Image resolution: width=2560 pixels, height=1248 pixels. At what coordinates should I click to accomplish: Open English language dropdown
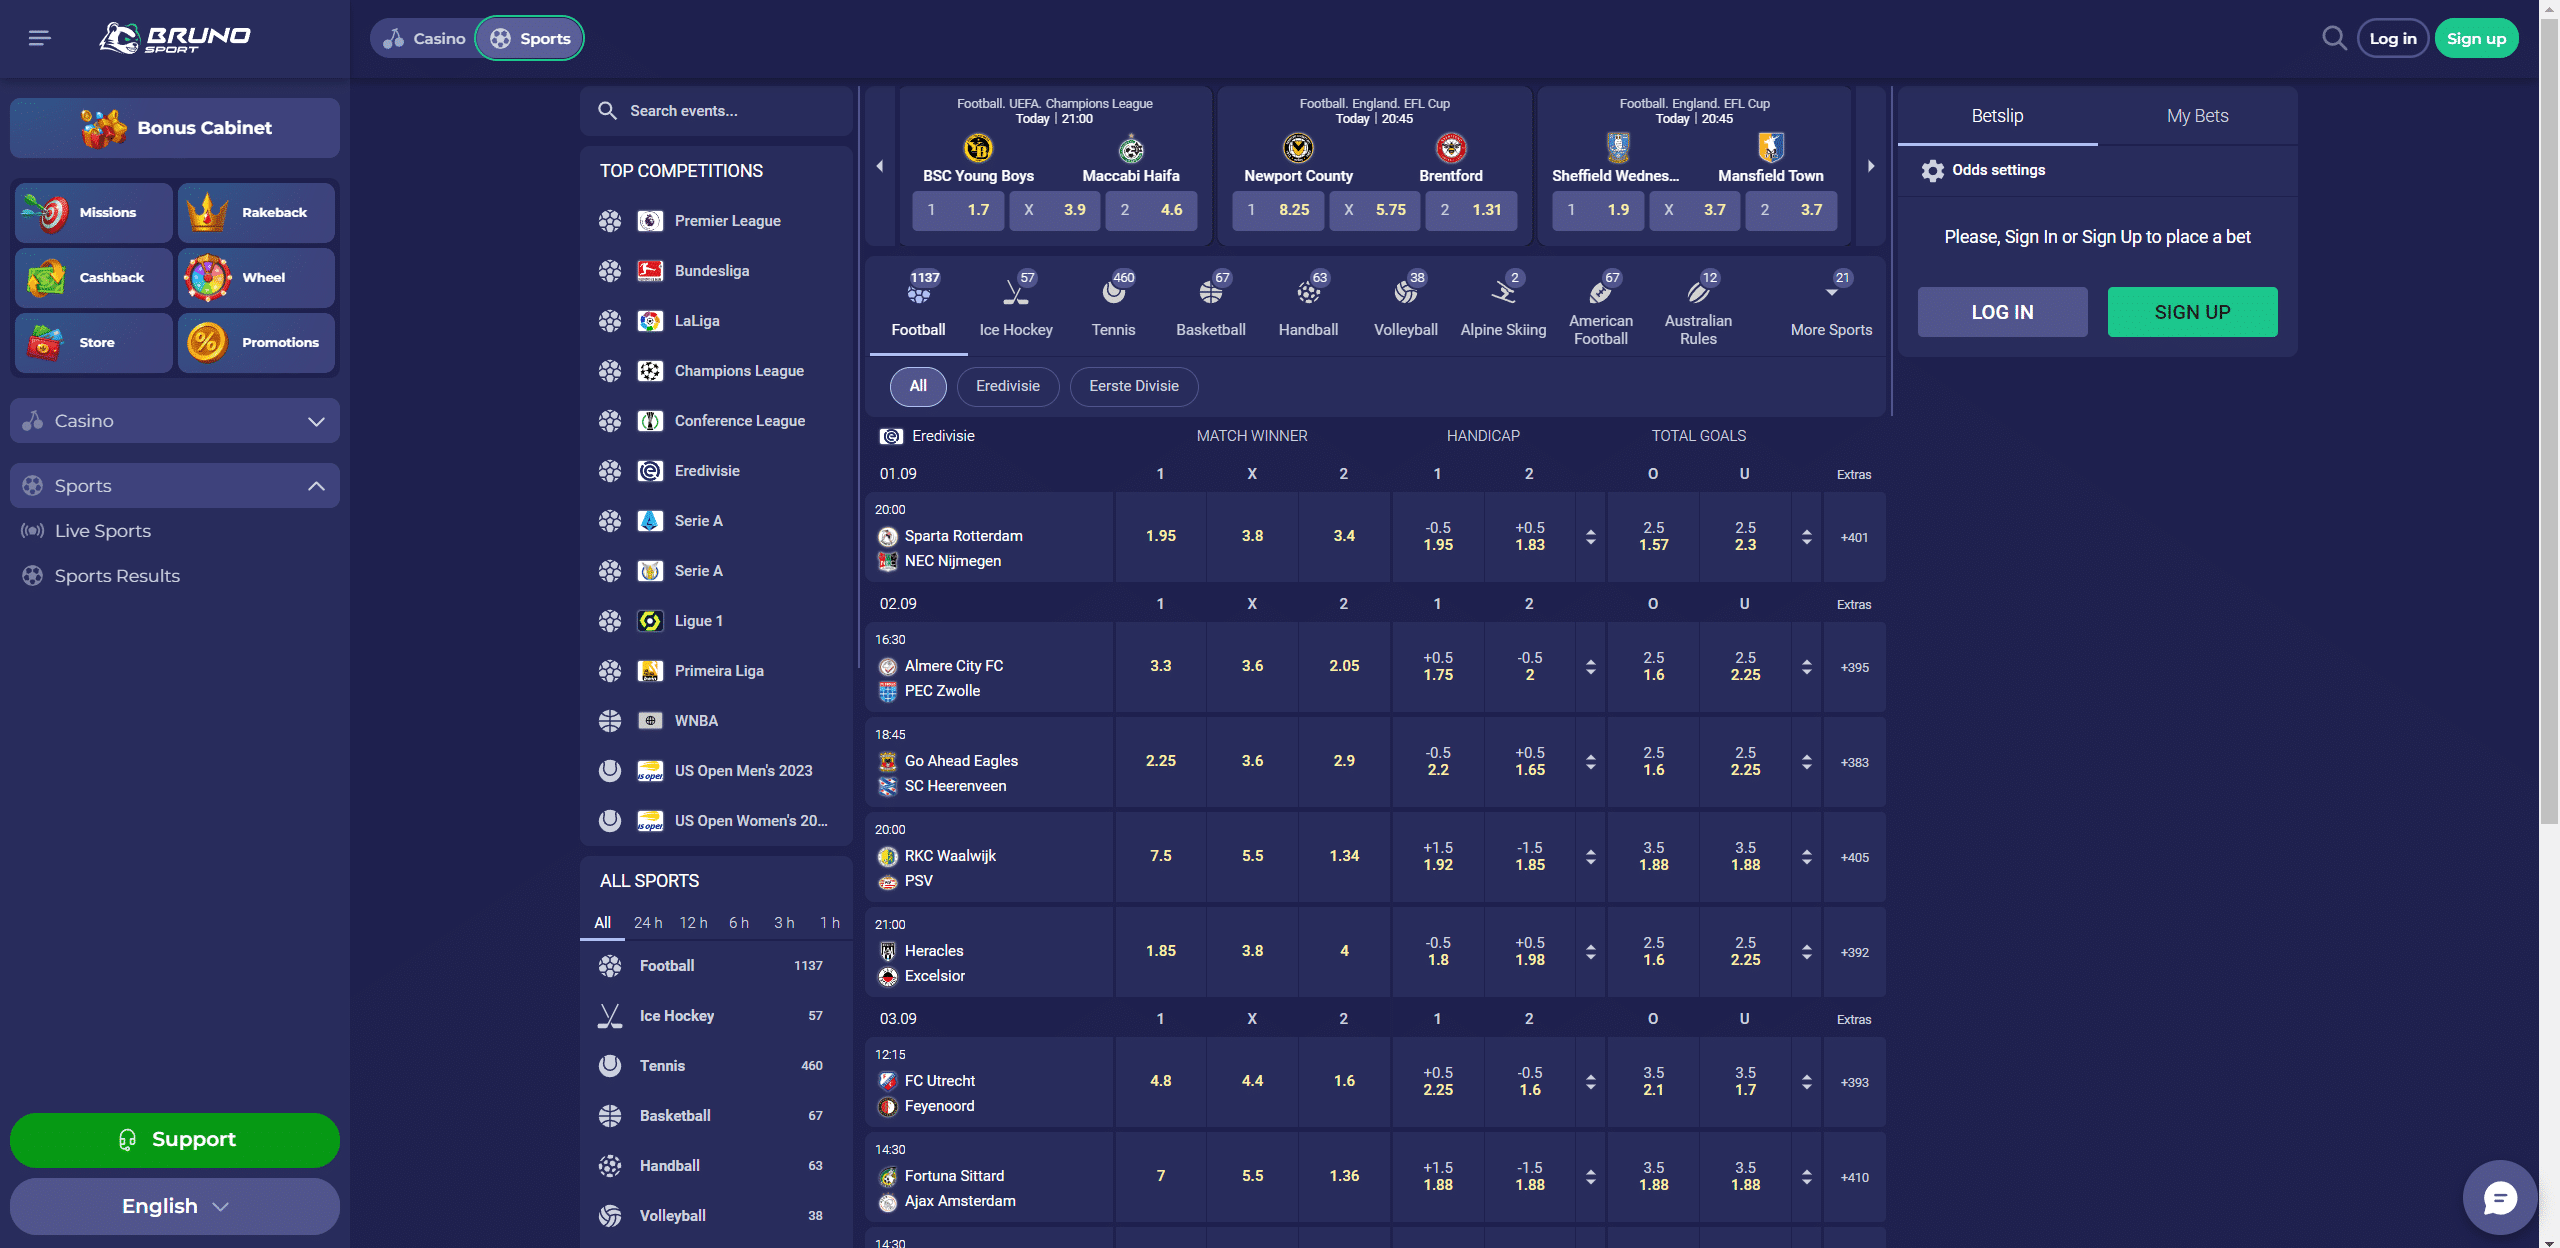pos(175,1206)
